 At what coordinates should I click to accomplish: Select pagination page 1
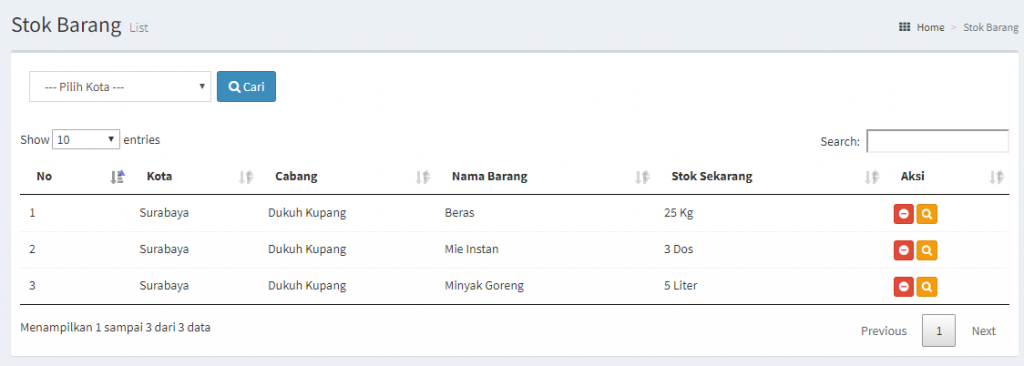pos(938,331)
